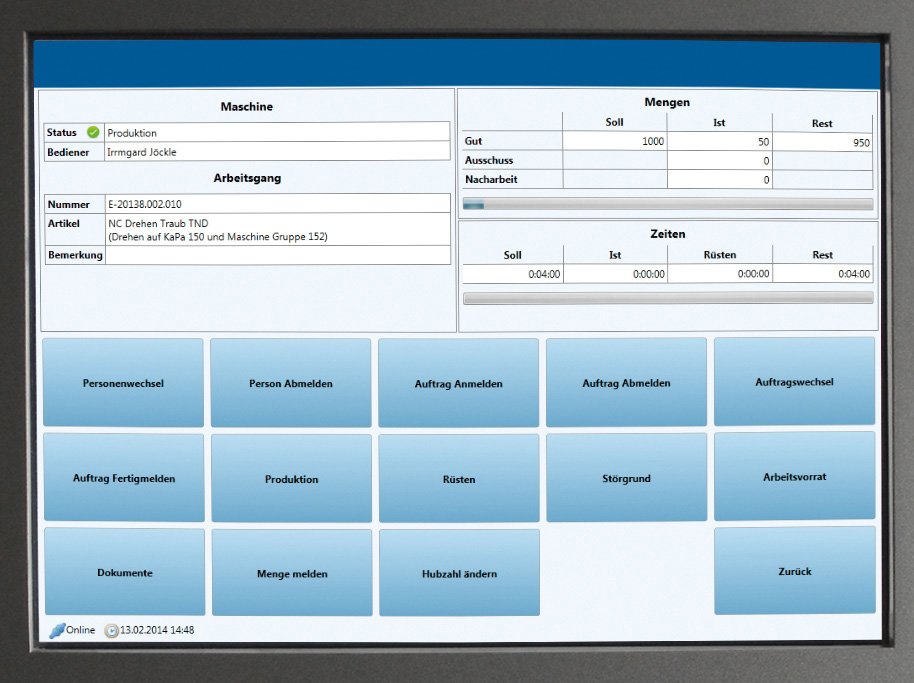Screen dimensions: 914x683
Task: Mark order done with Auftrag Fertigmelden
Action: (x=124, y=477)
